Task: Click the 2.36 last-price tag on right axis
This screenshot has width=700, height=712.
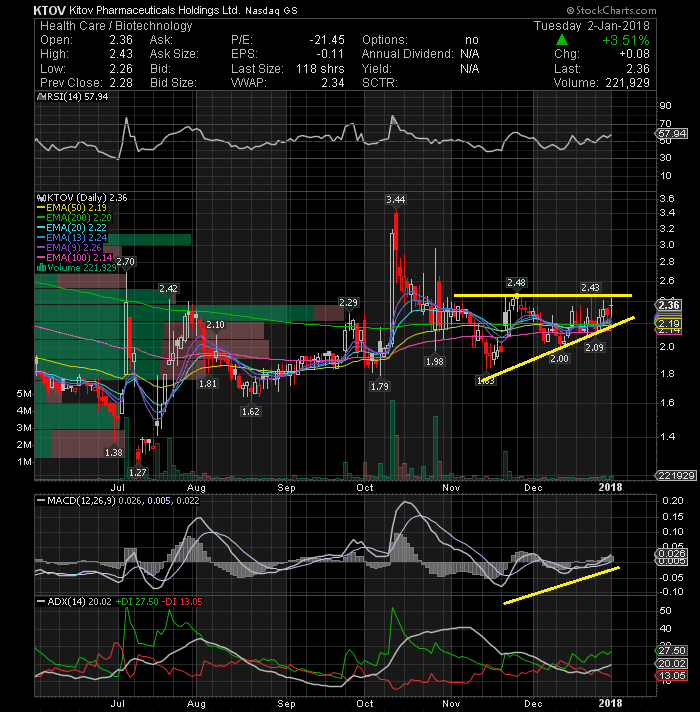Action: [x=670, y=305]
